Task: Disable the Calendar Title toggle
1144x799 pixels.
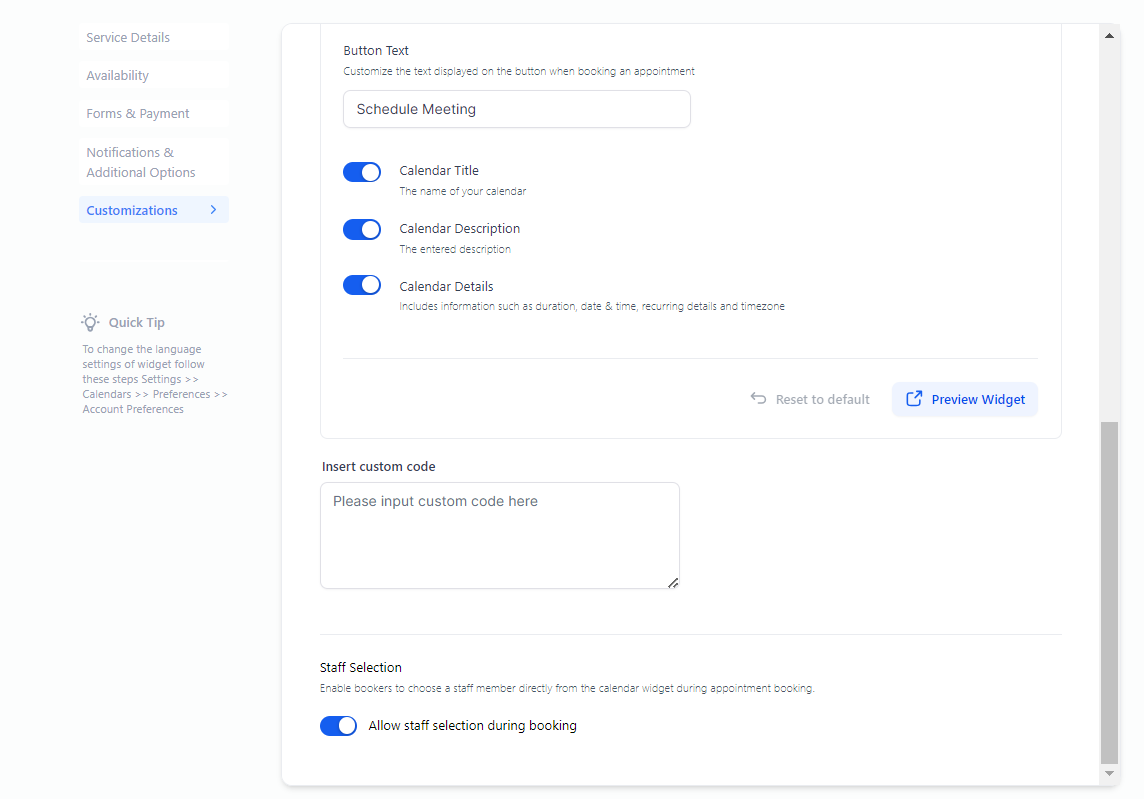Action: pyautogui.click(x=362, y=172)
